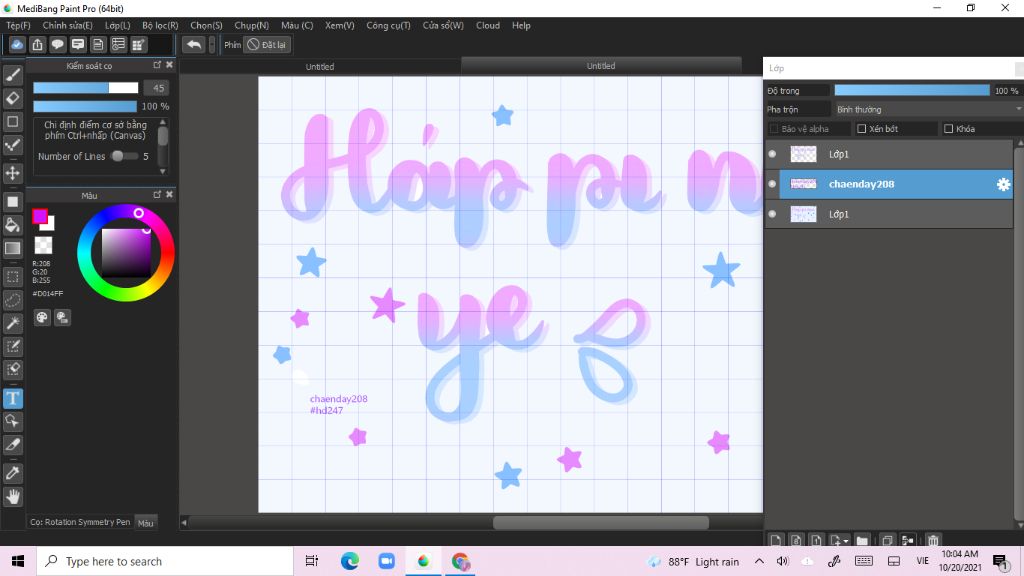This screenshot has width=1024, height=576.
Task: Open the Lớp(L) menu
Action: tap(118, 25)
